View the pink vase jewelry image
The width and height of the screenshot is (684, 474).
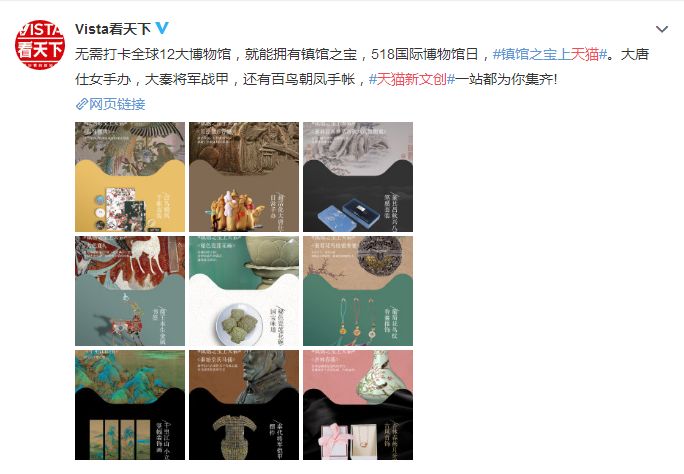(x=358, y=405)
